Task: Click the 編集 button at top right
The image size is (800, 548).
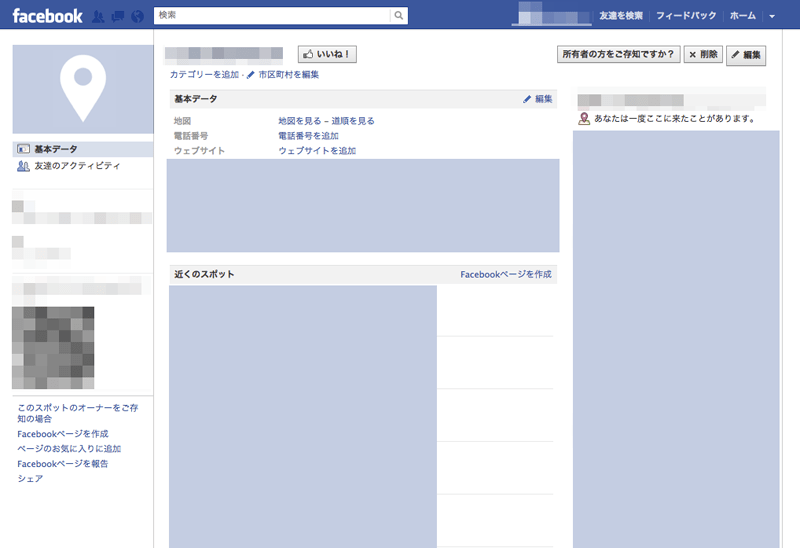Action: [x=746, y=55]
